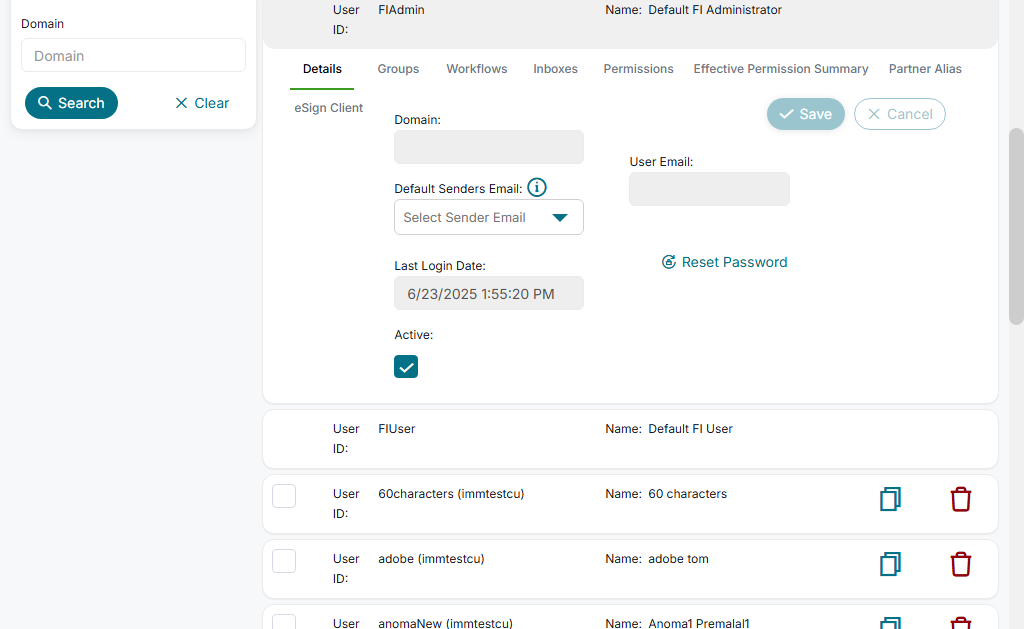The image size is (1024, 629).
Task: Click the magnifier icon on Search
Action: click(x=45, y=103)
